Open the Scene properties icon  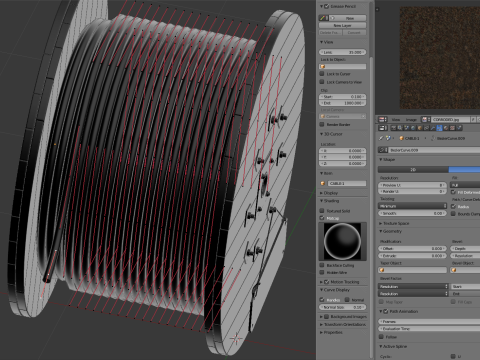406,128
